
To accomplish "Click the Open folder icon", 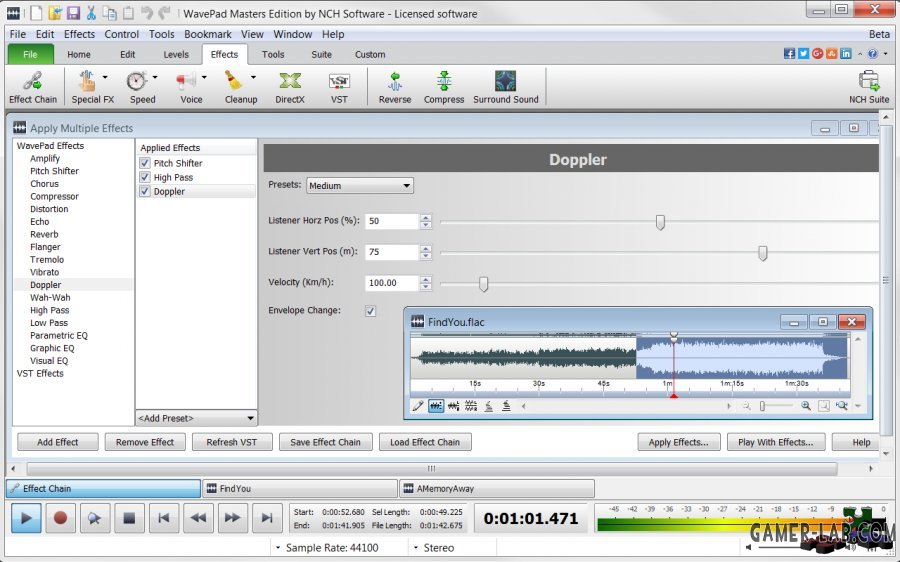I will pos(55,13).
